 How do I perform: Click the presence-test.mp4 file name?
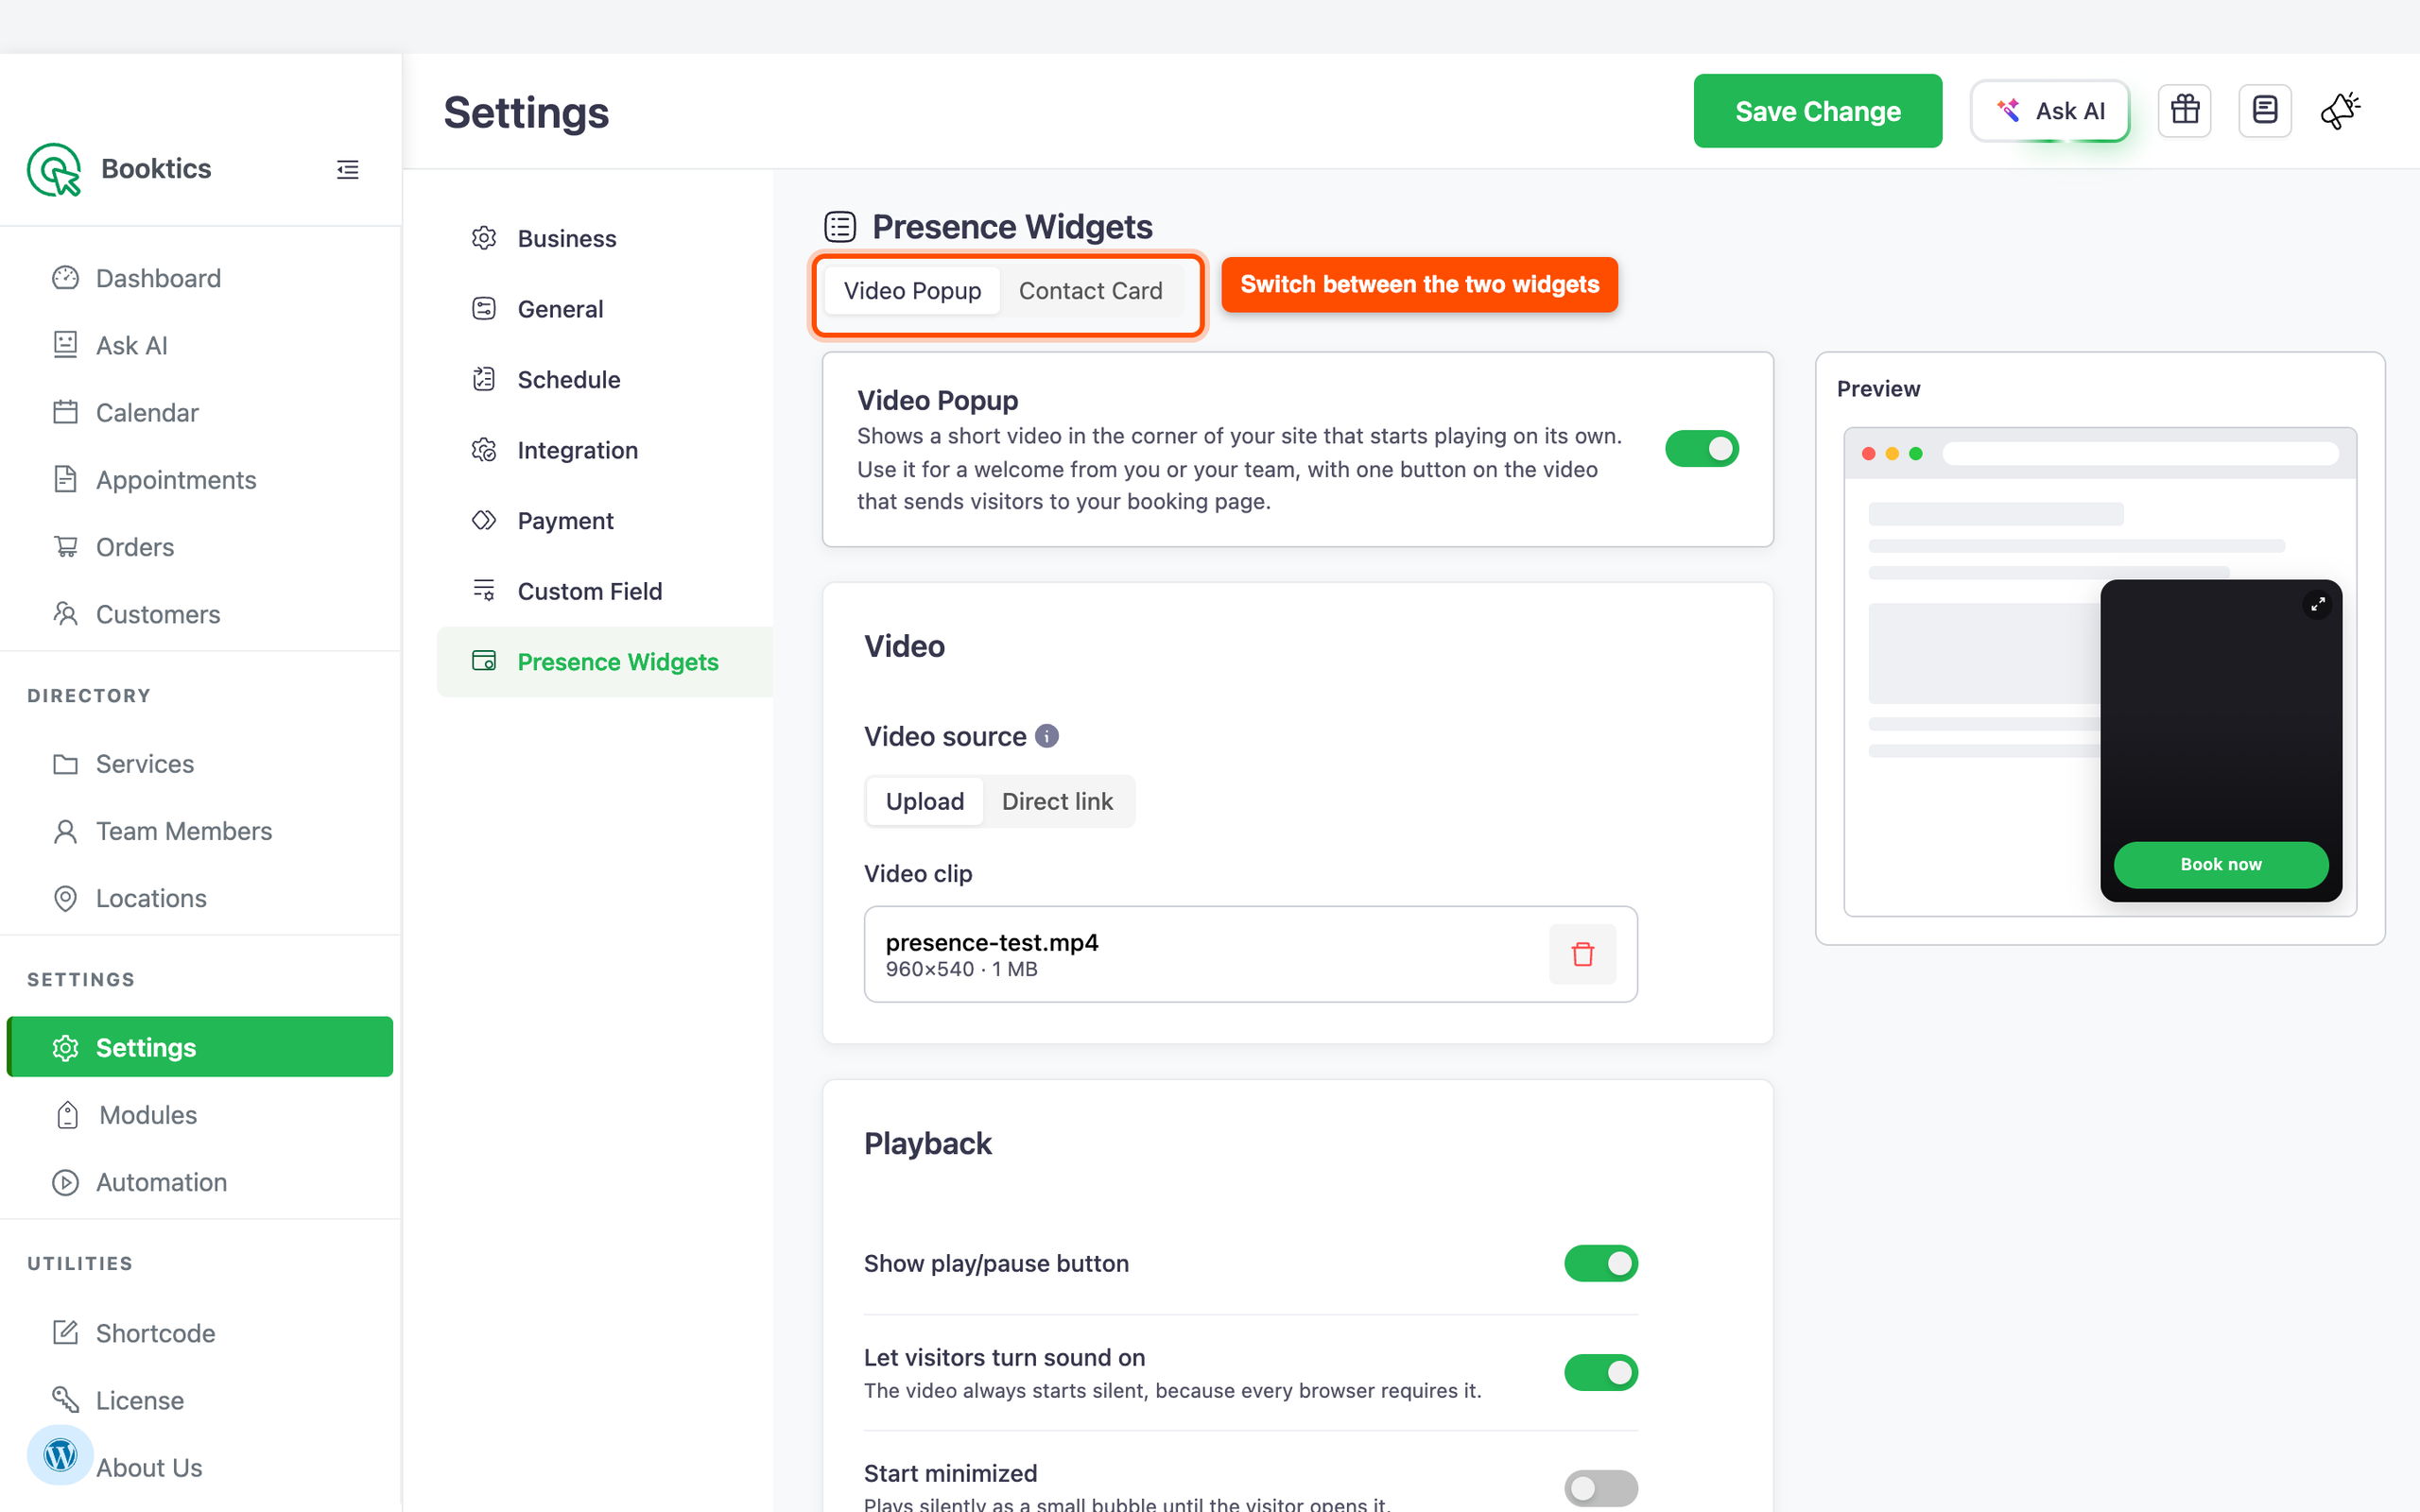click(x=991, y=942)
